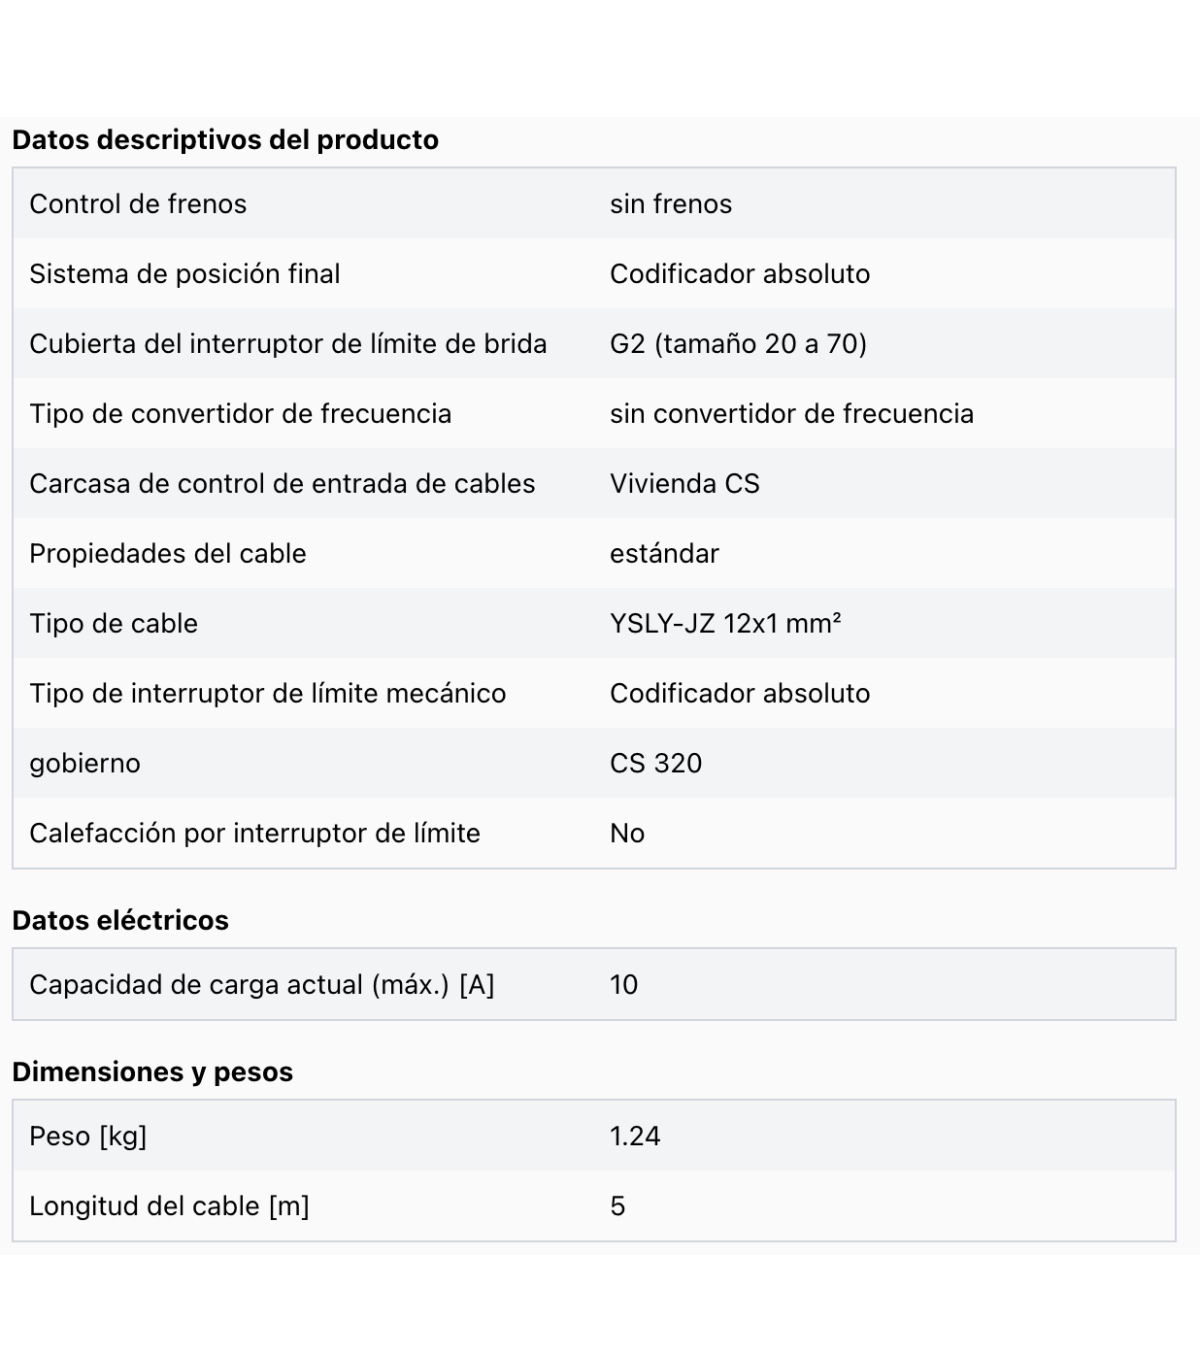Screen dimensions: 1200x1372
Task: Select the 'sin frenos' value
Action: tap(671, 204)
